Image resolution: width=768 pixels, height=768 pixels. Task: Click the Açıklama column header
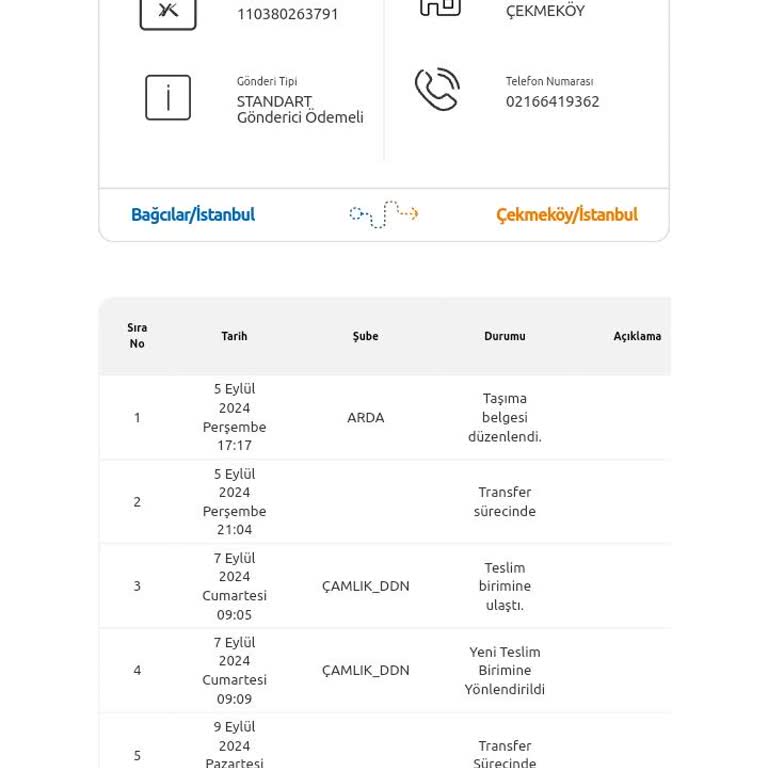637,336
